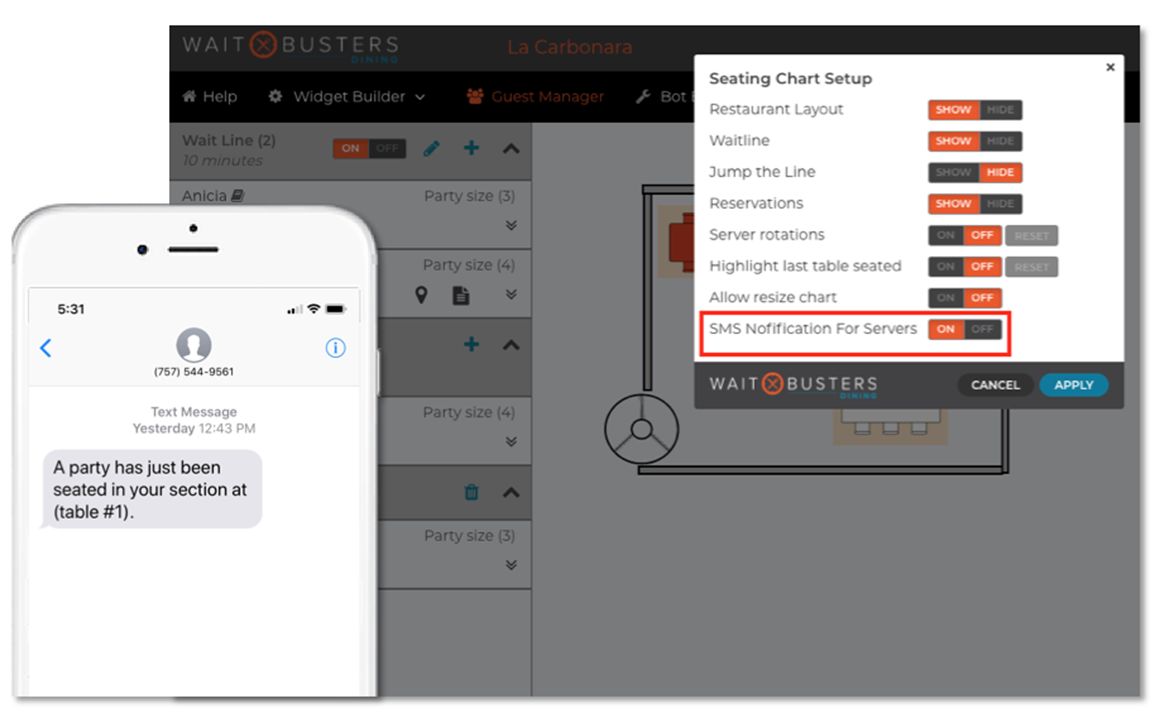Click the wrench icon beside Bot
Screen dimensions: 1155x713
[x=643, y=96]
